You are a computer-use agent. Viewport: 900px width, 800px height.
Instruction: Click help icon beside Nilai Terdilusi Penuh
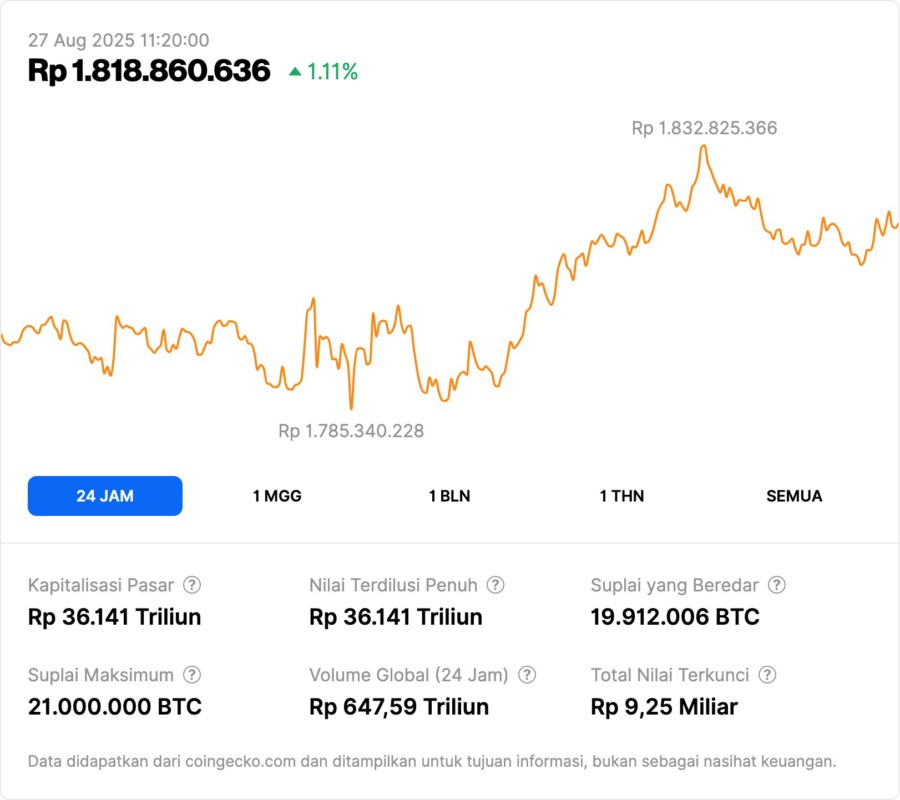click(x=495, y=585)
